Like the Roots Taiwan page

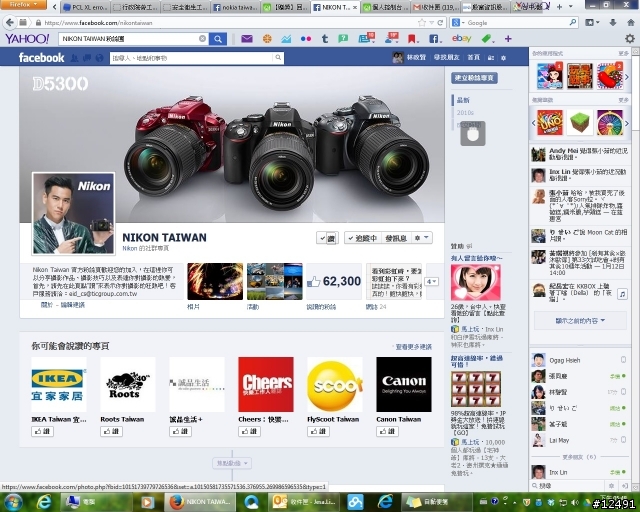coord(111,431)
